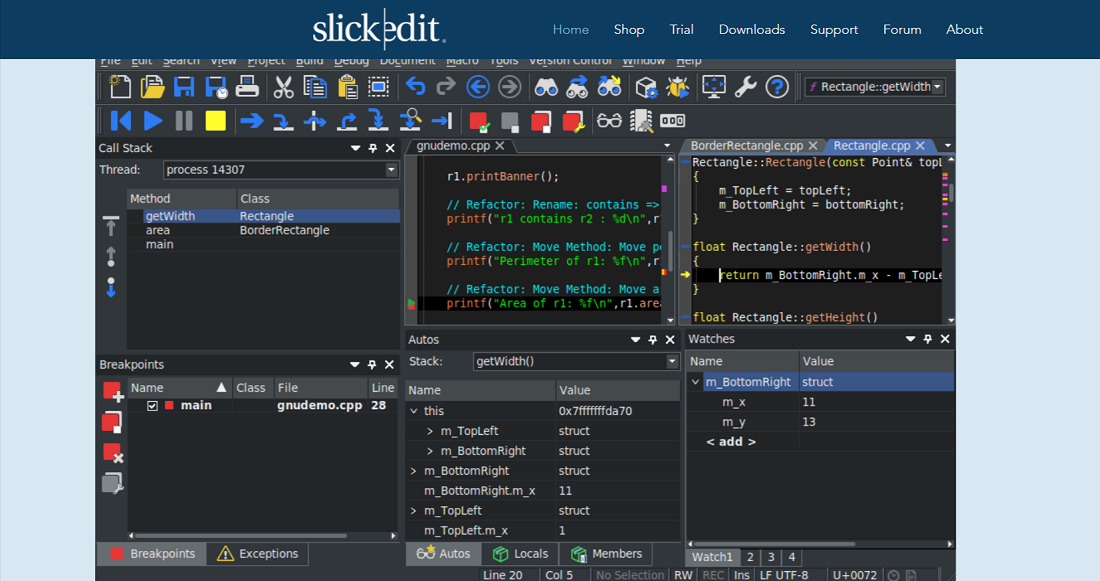1100x581 pixels.
Task: Open the Forum link in site header
Action: tap(901, 29)
